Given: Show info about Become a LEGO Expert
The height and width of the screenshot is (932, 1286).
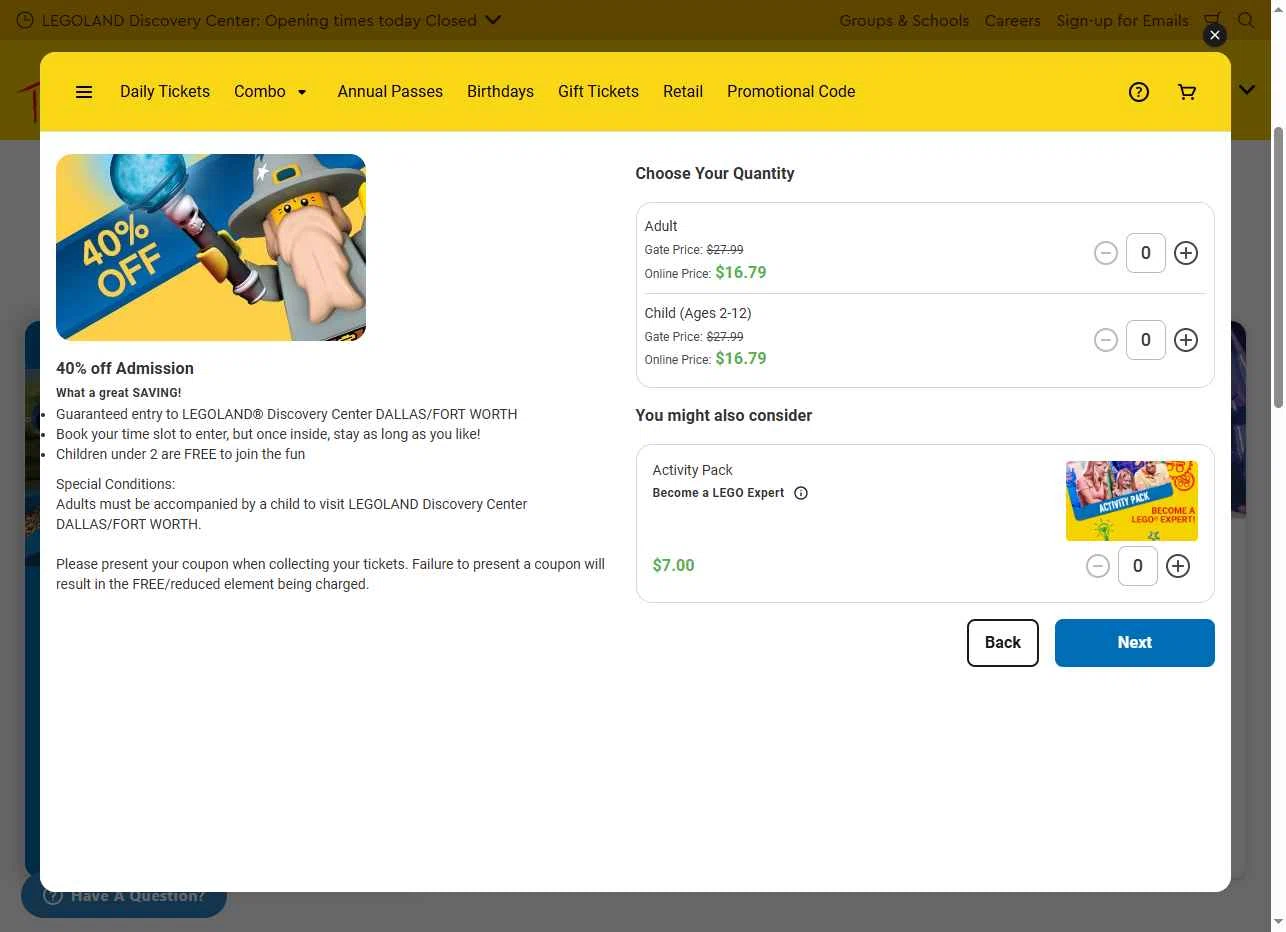Looking at the screenshot, I should point(801,493).
